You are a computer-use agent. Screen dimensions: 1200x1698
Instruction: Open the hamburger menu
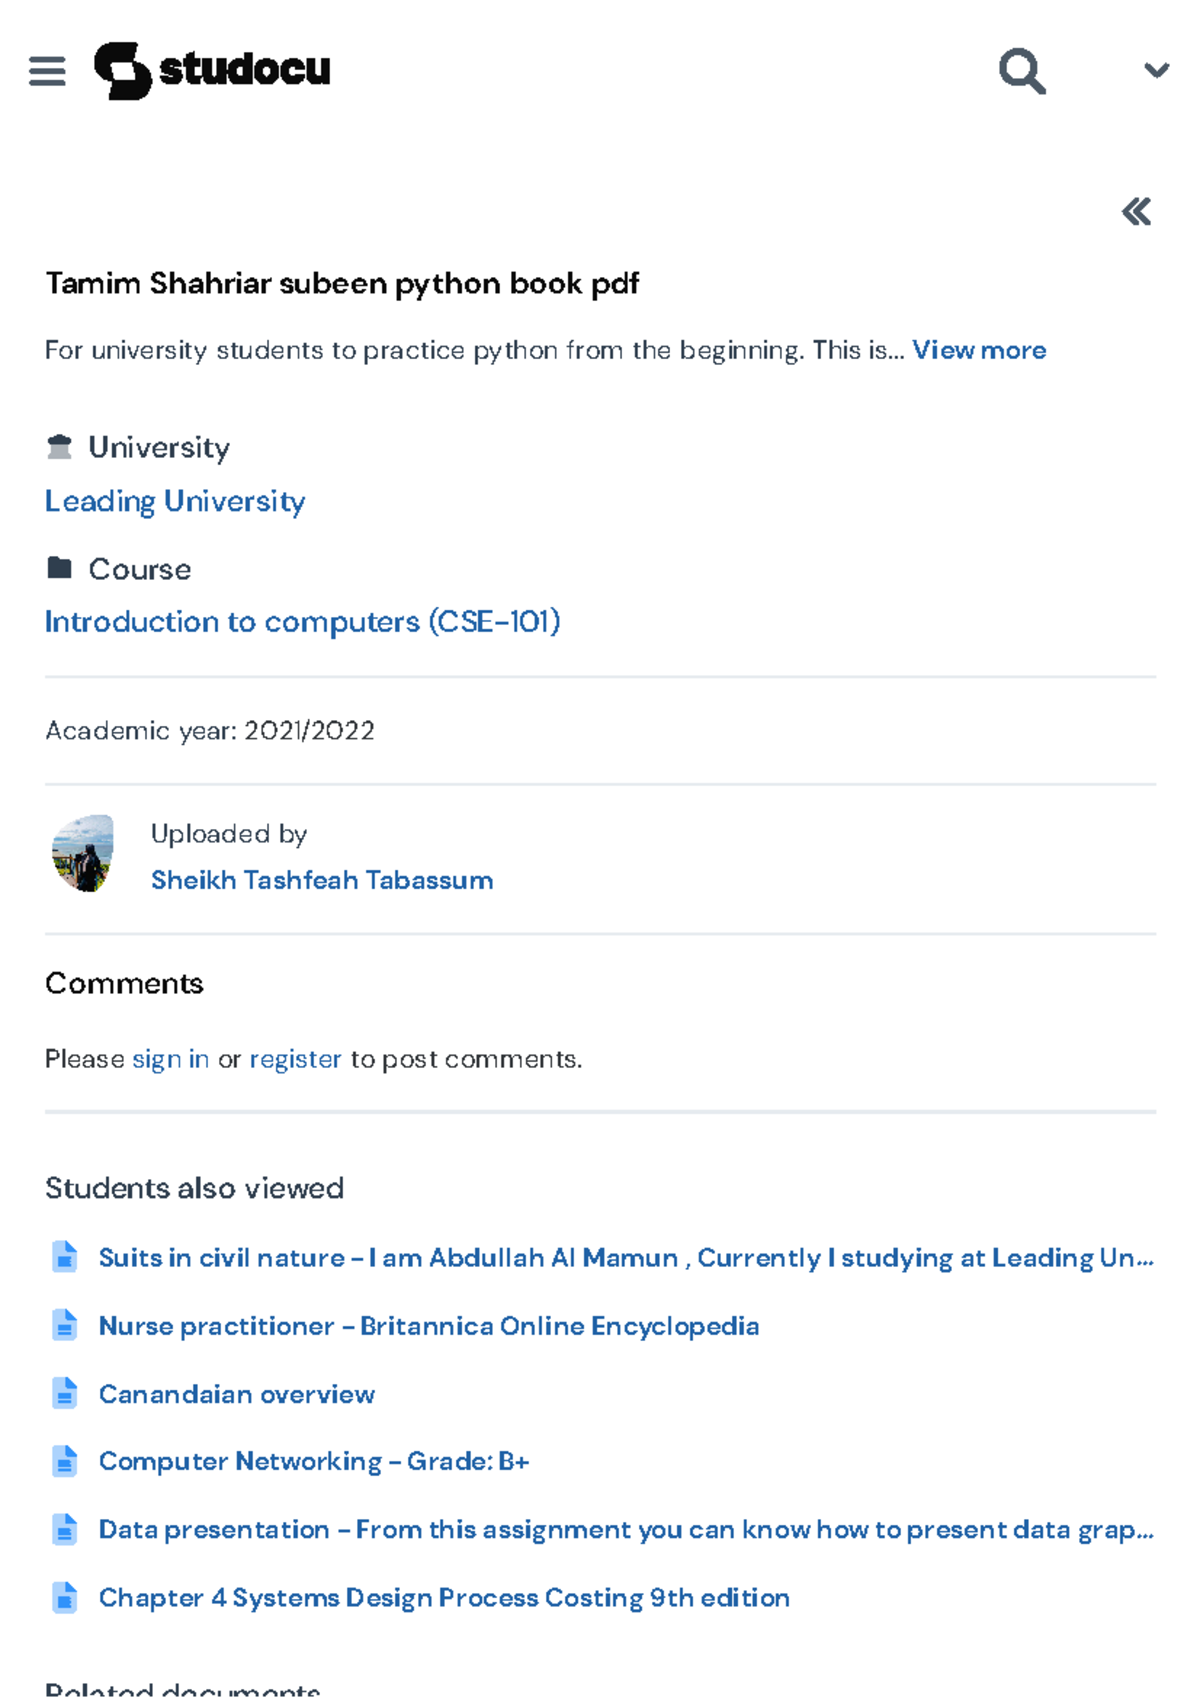47,71
